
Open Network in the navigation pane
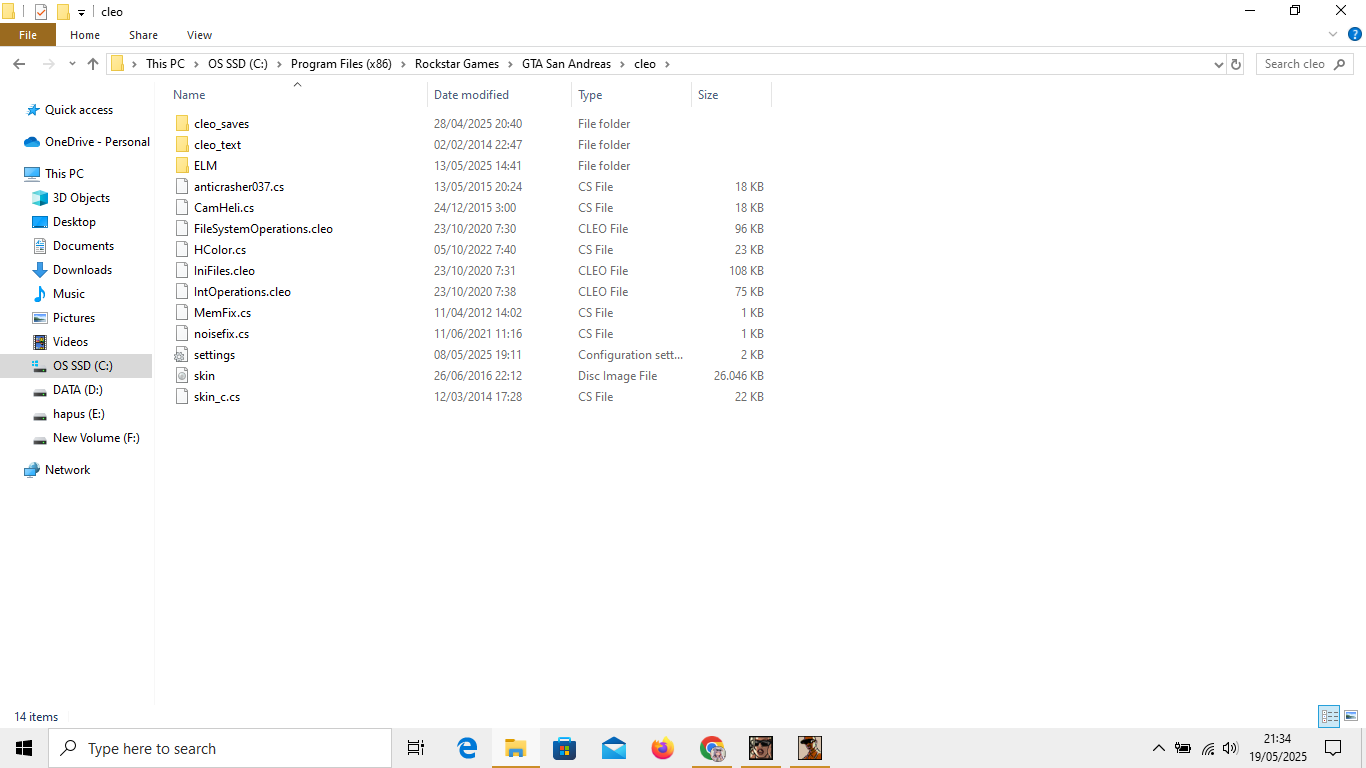click(x=67, y=470)
